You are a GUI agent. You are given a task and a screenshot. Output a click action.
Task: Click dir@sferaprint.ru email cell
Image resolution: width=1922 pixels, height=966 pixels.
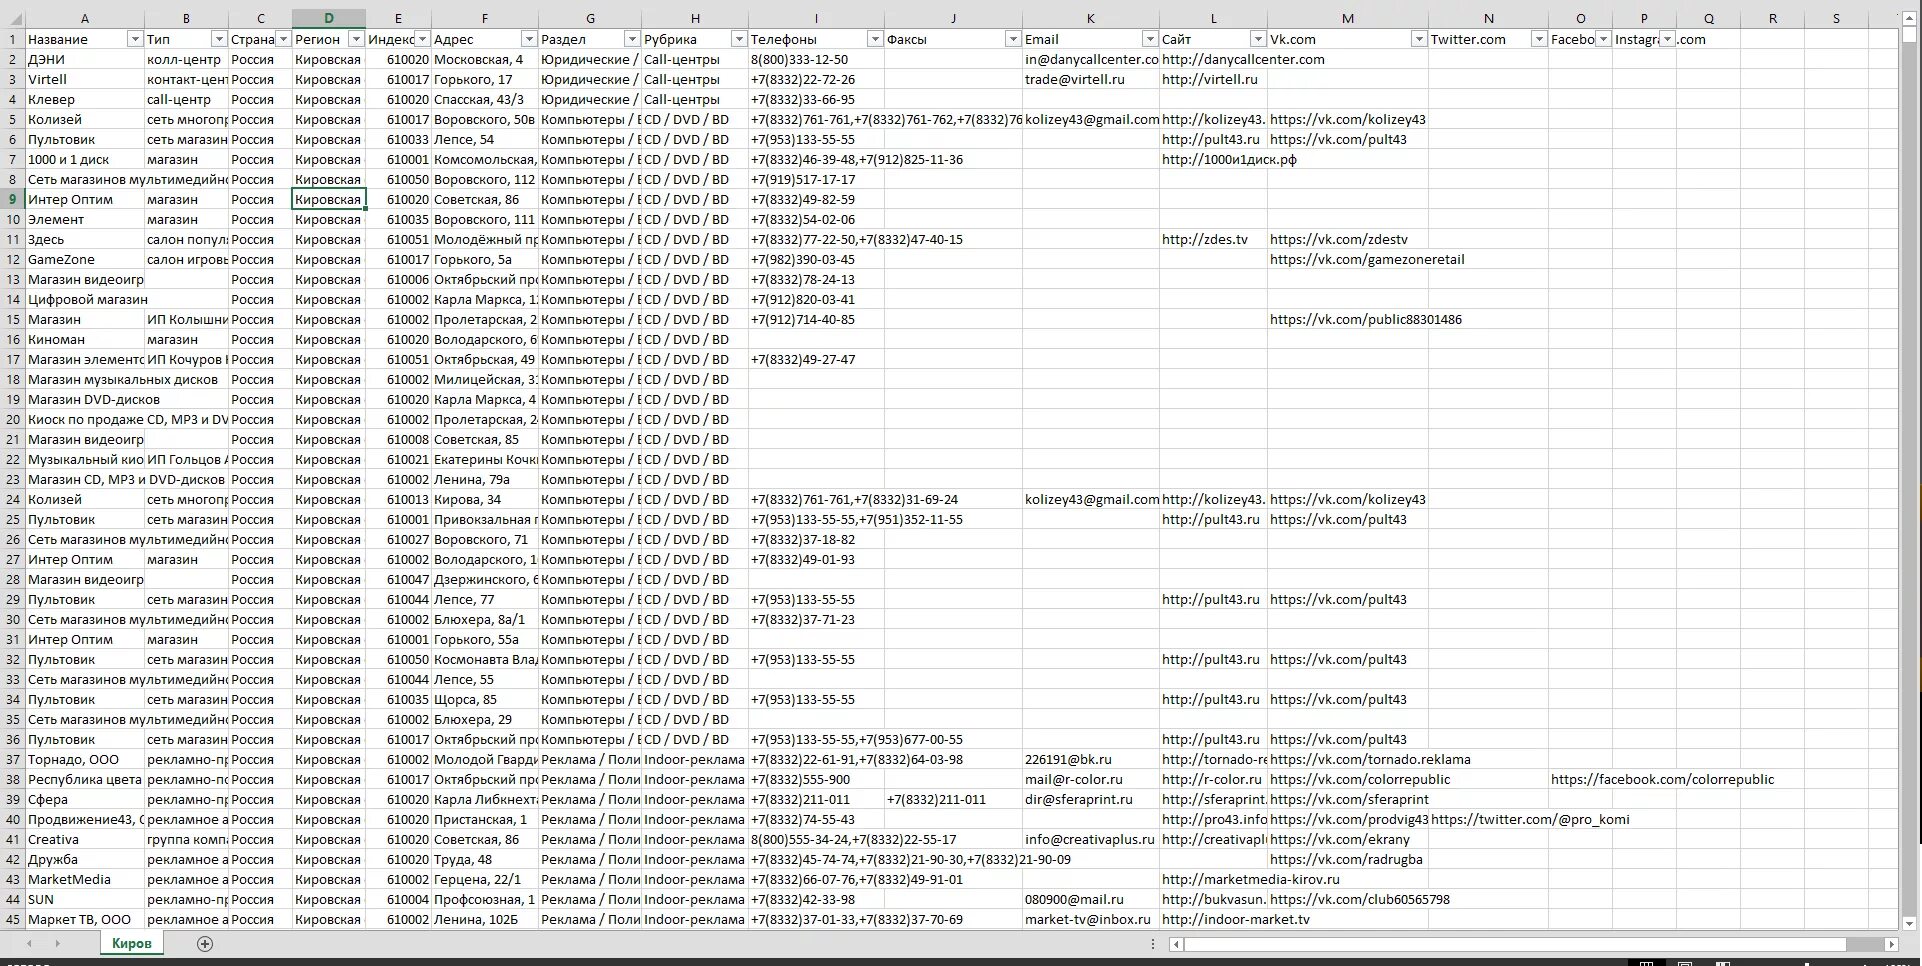pyautogui.click(x=1091, y=799)
